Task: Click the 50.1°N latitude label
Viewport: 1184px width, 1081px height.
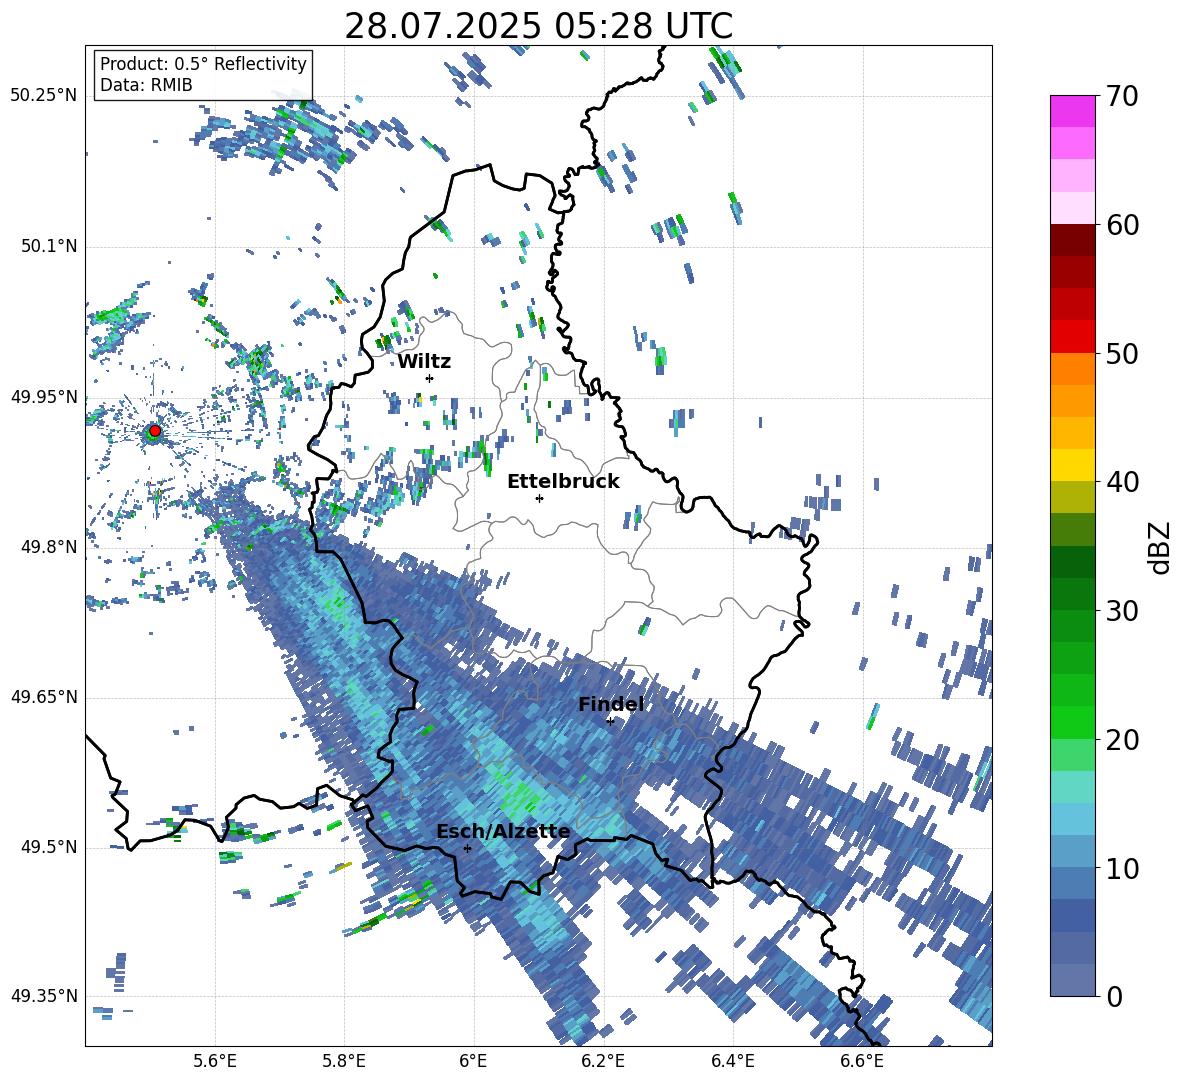Action: point(48,247)
